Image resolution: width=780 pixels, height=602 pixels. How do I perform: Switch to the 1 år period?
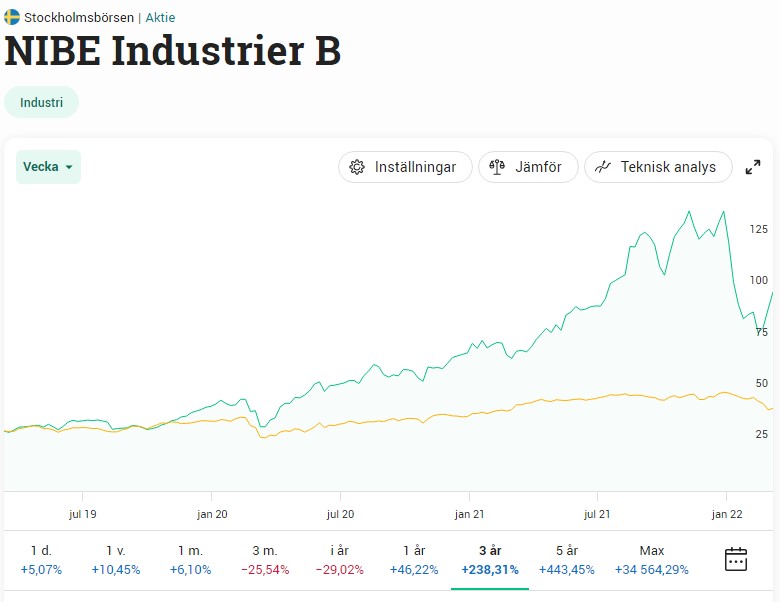tap(415, 560)
